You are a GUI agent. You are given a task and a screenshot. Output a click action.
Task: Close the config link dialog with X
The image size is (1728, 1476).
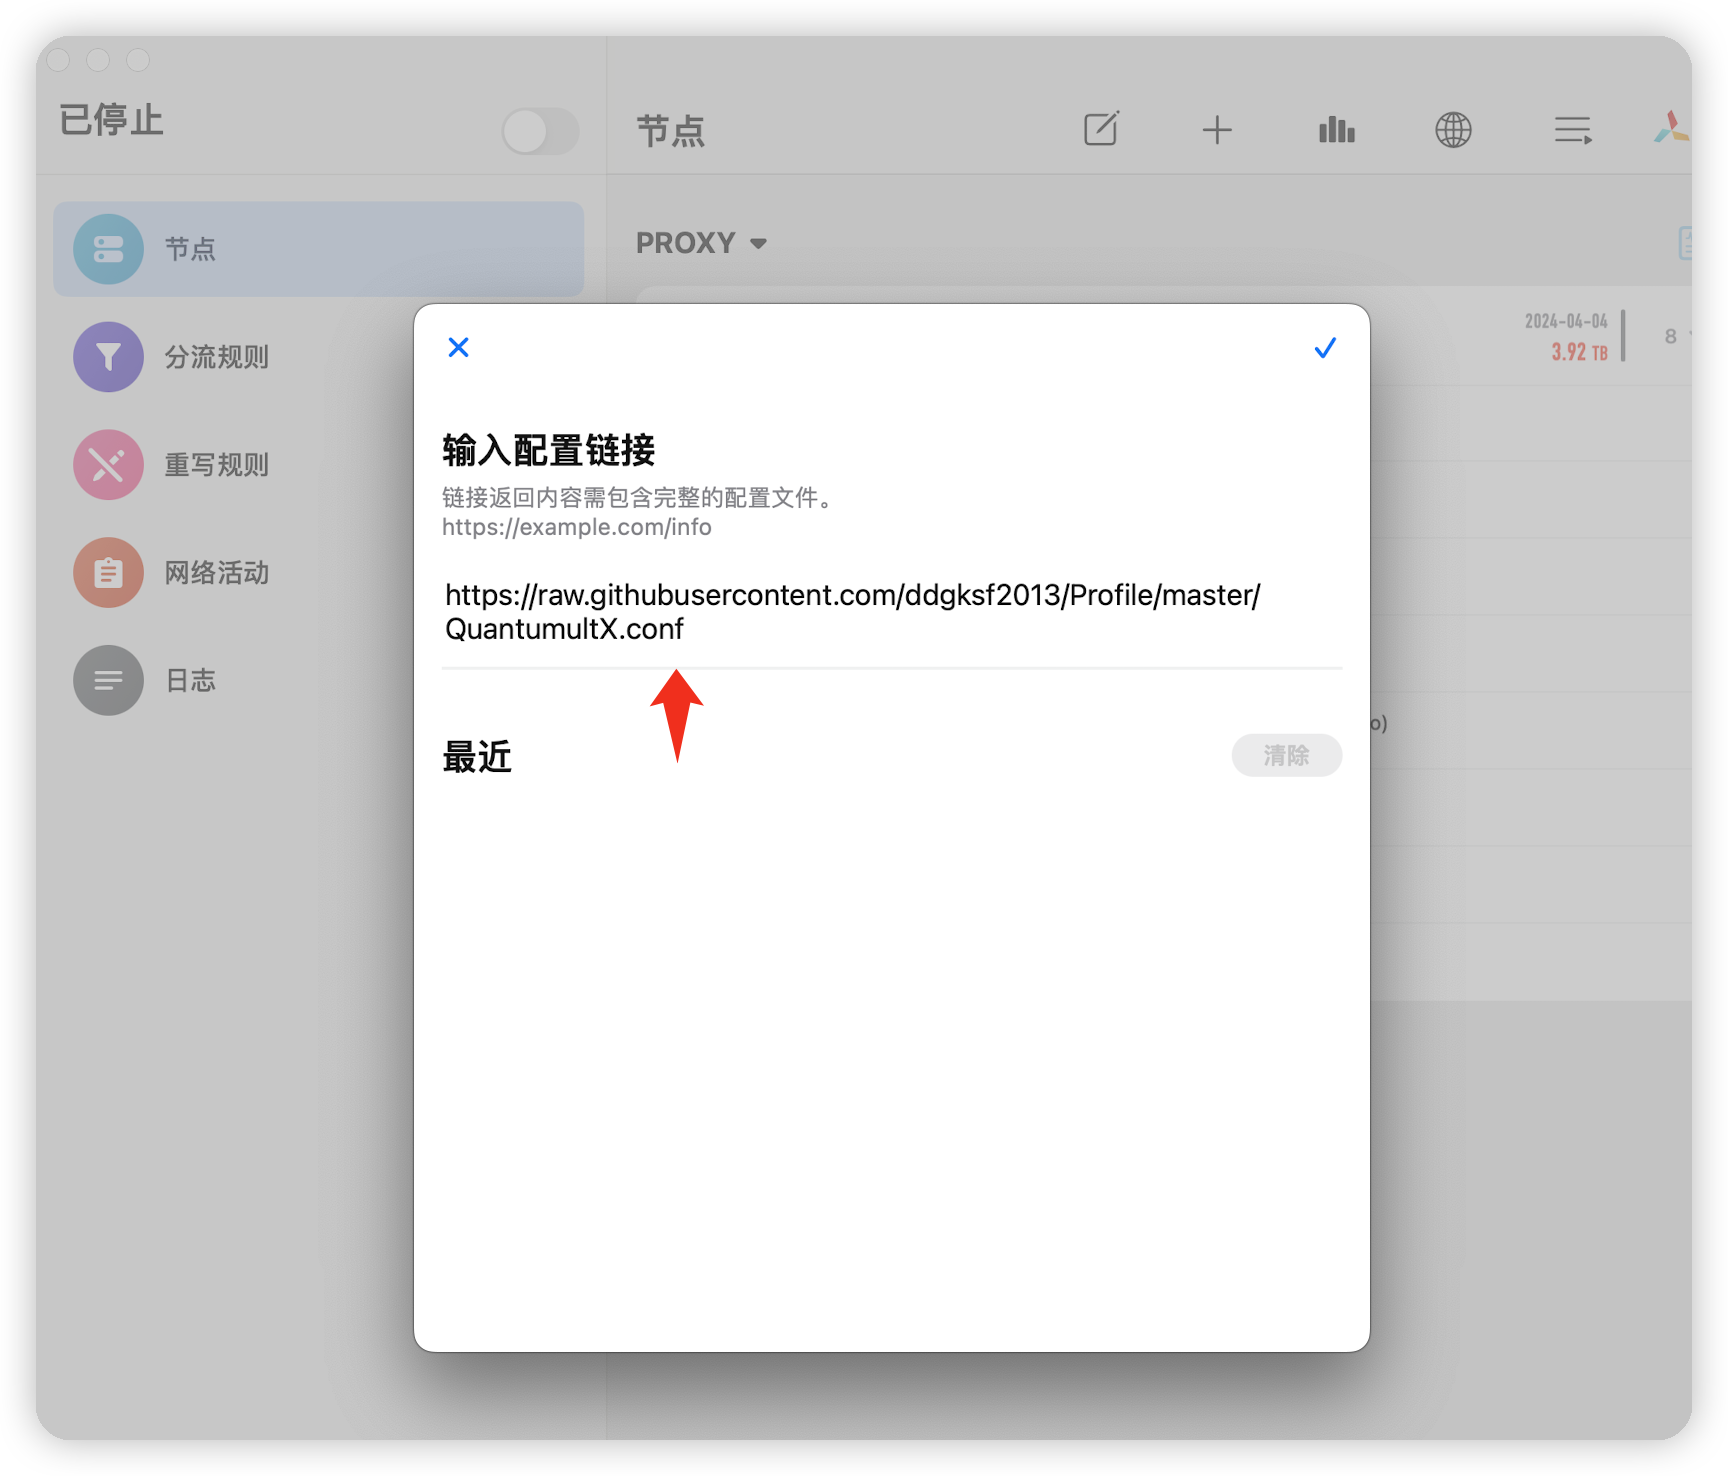tap(459, 347)
